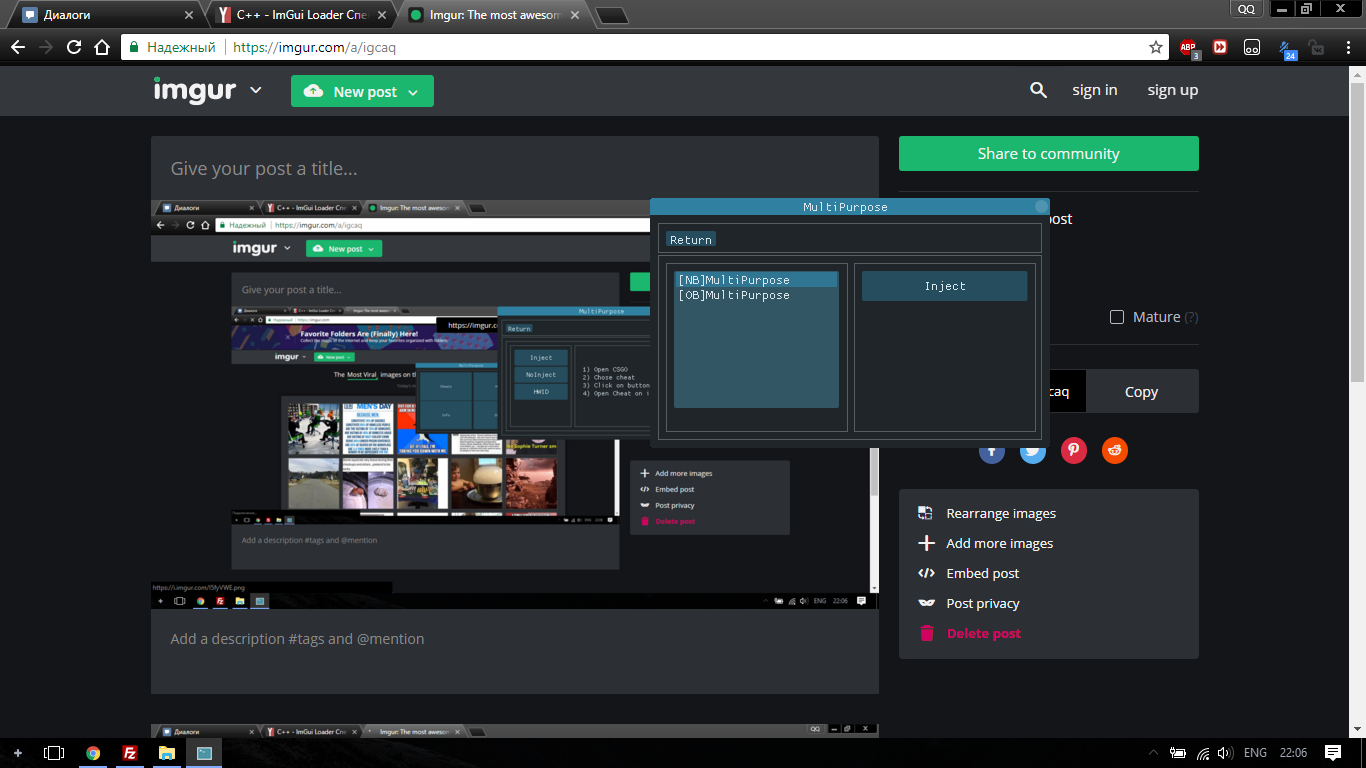Screen dimensions: 1366x768
Task: Switch to the Диалоги browser tab
Action: pyautogui.click(x=106, y=15)
